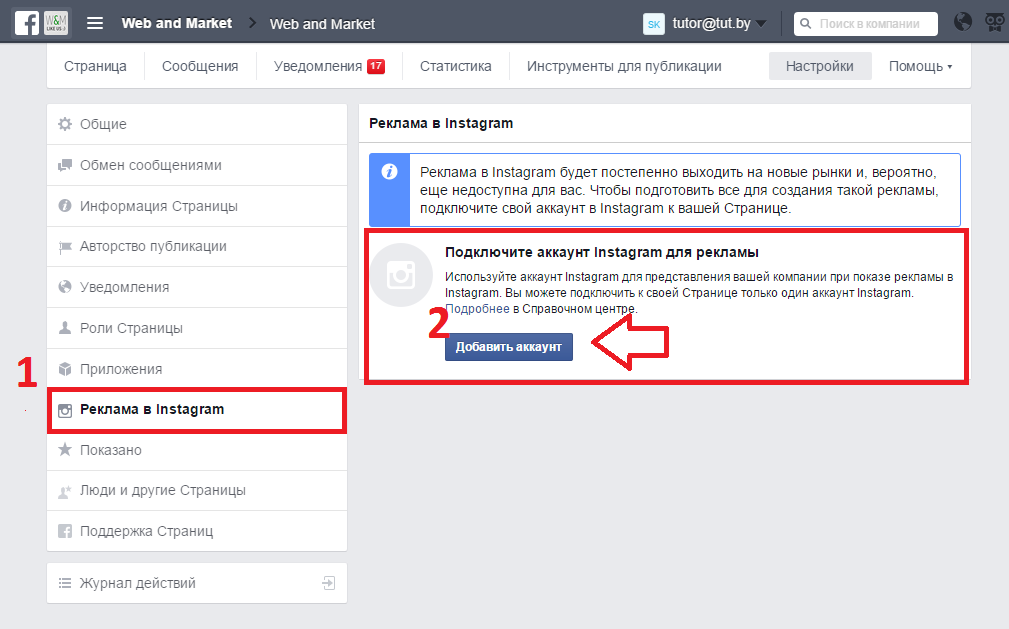
Task: Open the Показано settings section
Action: coord(197,450)
